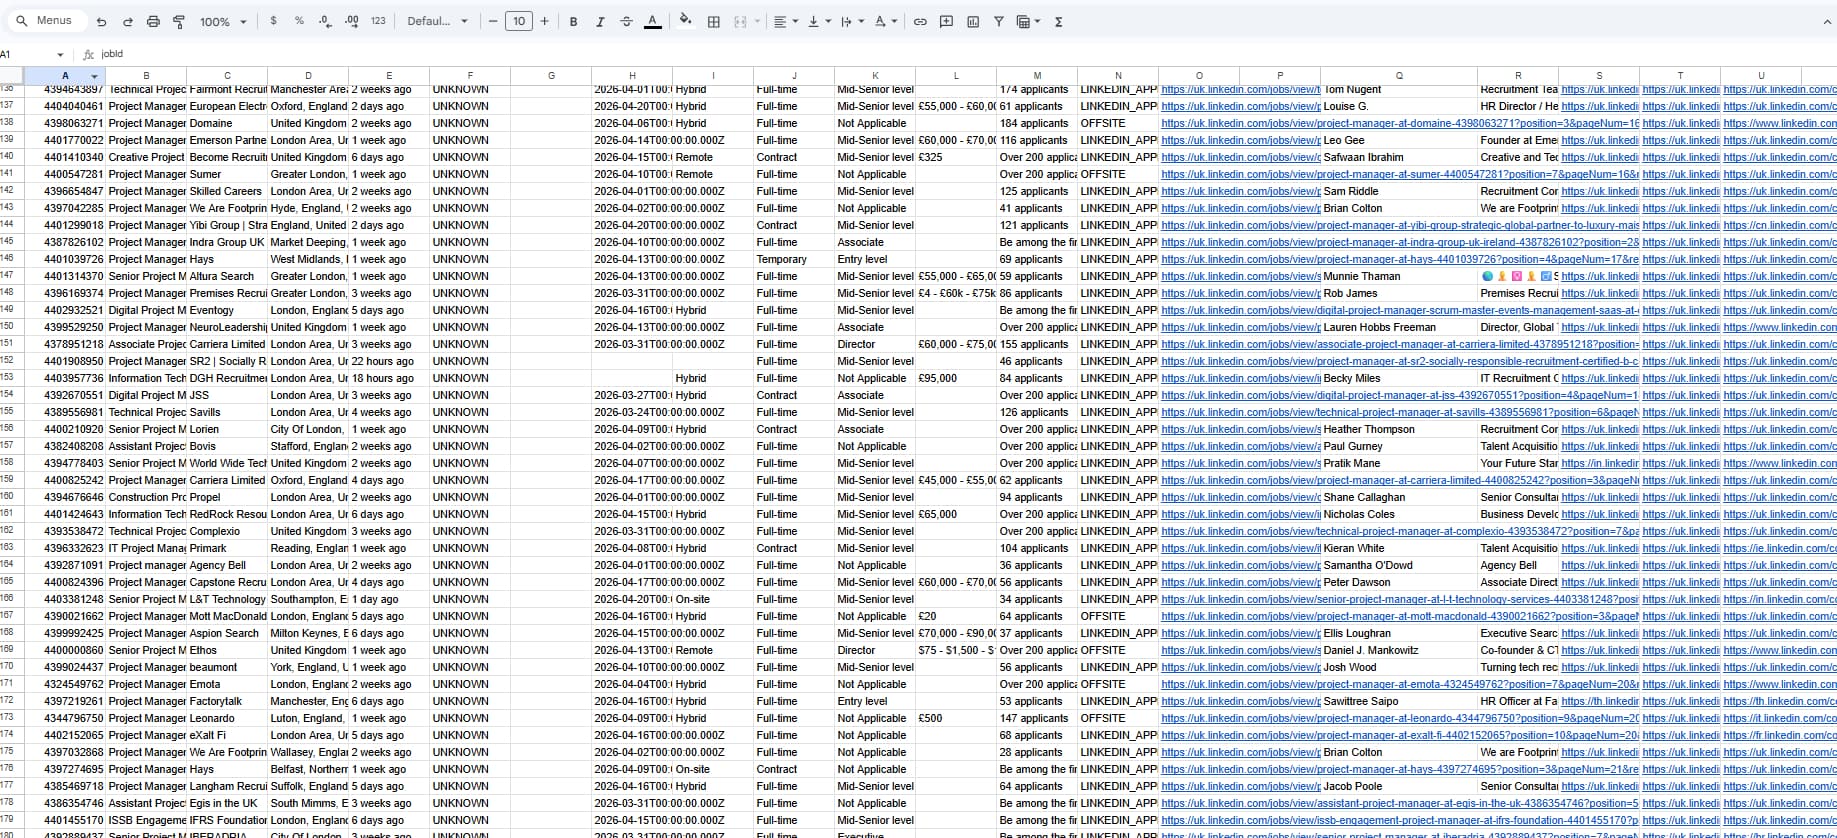Image resolution: width=1837 pixels, height=838 pixels.
Task: Increase font size with plus button
Action: click(x=544, y=21)
